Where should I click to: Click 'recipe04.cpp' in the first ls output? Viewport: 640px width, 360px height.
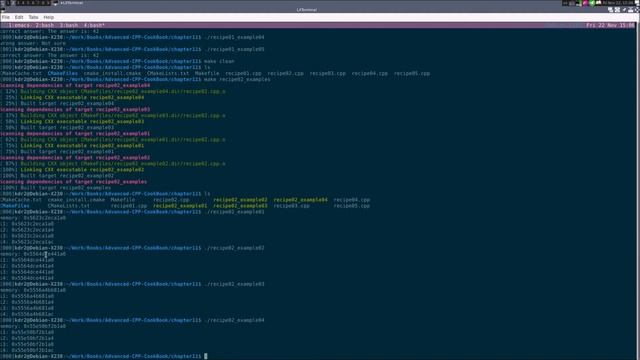click(370, 73)
